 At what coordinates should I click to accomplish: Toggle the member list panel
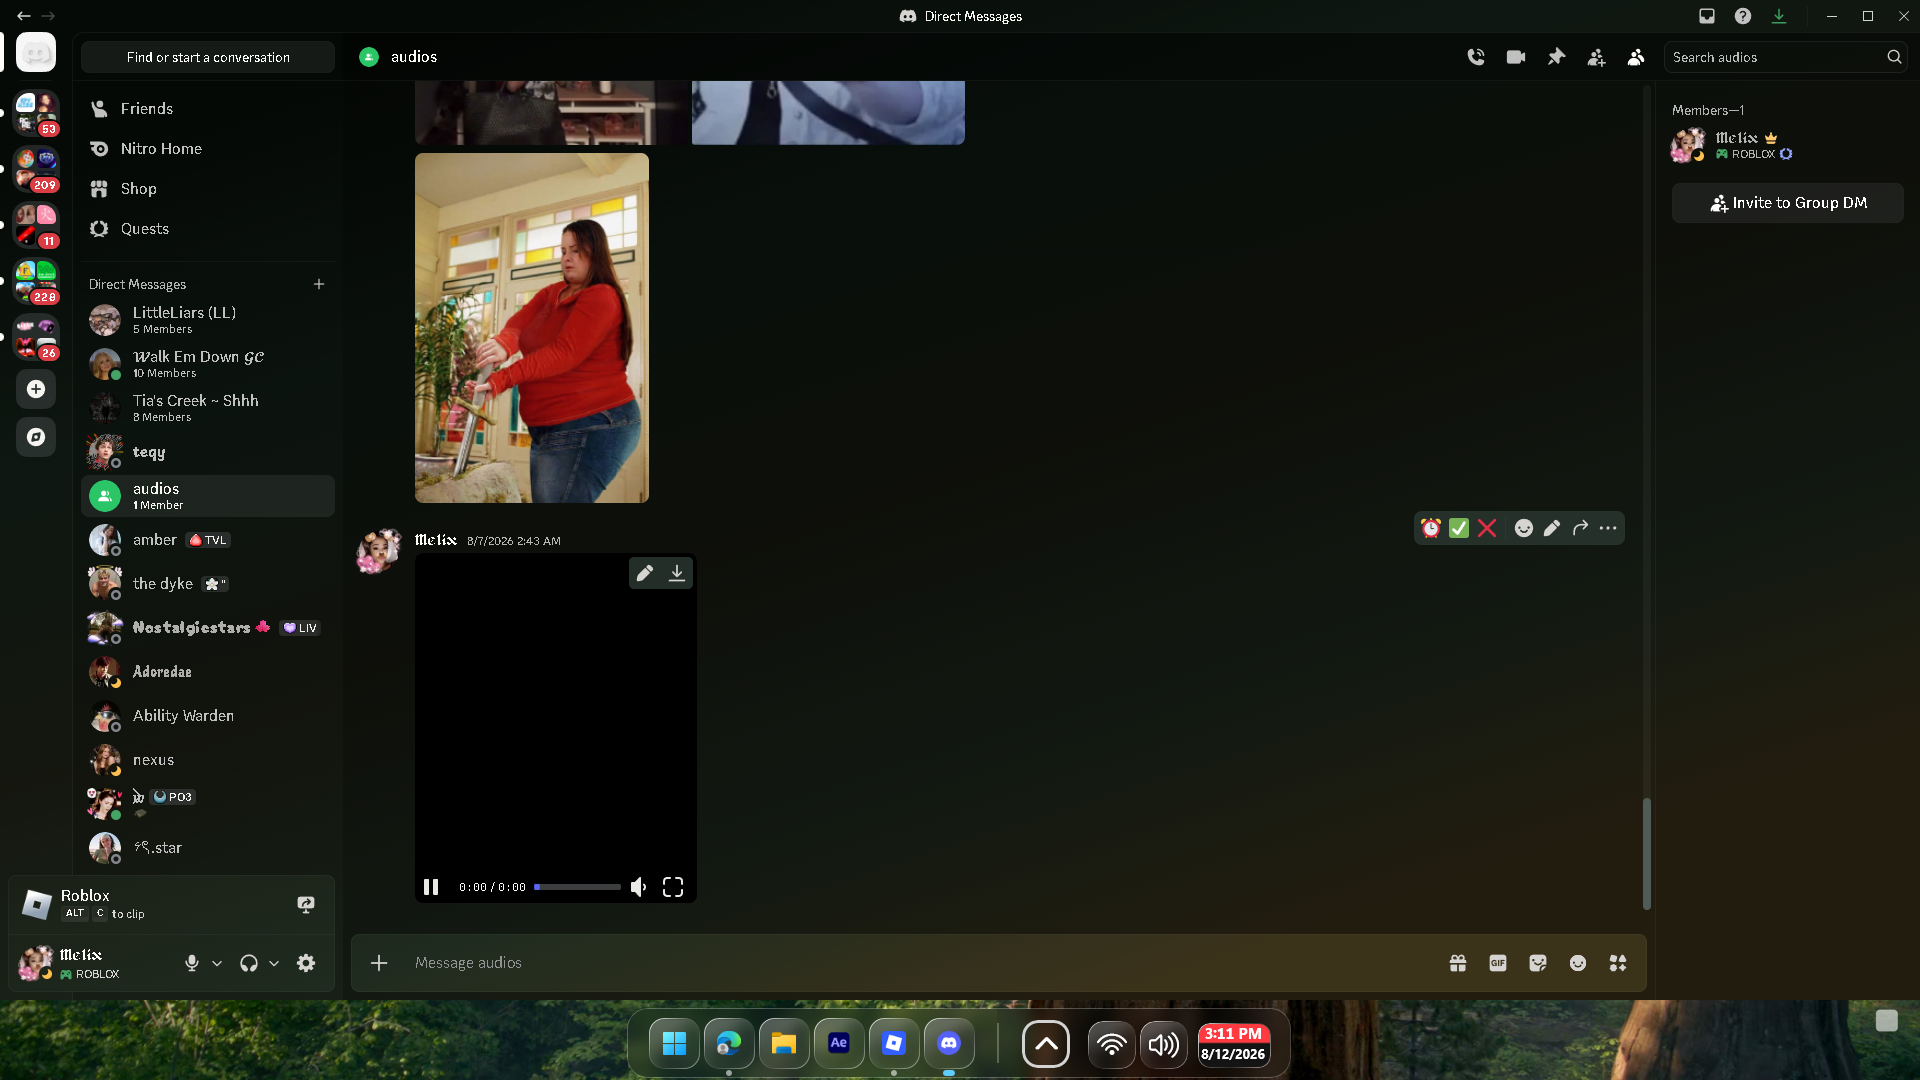click(1636, 57)
